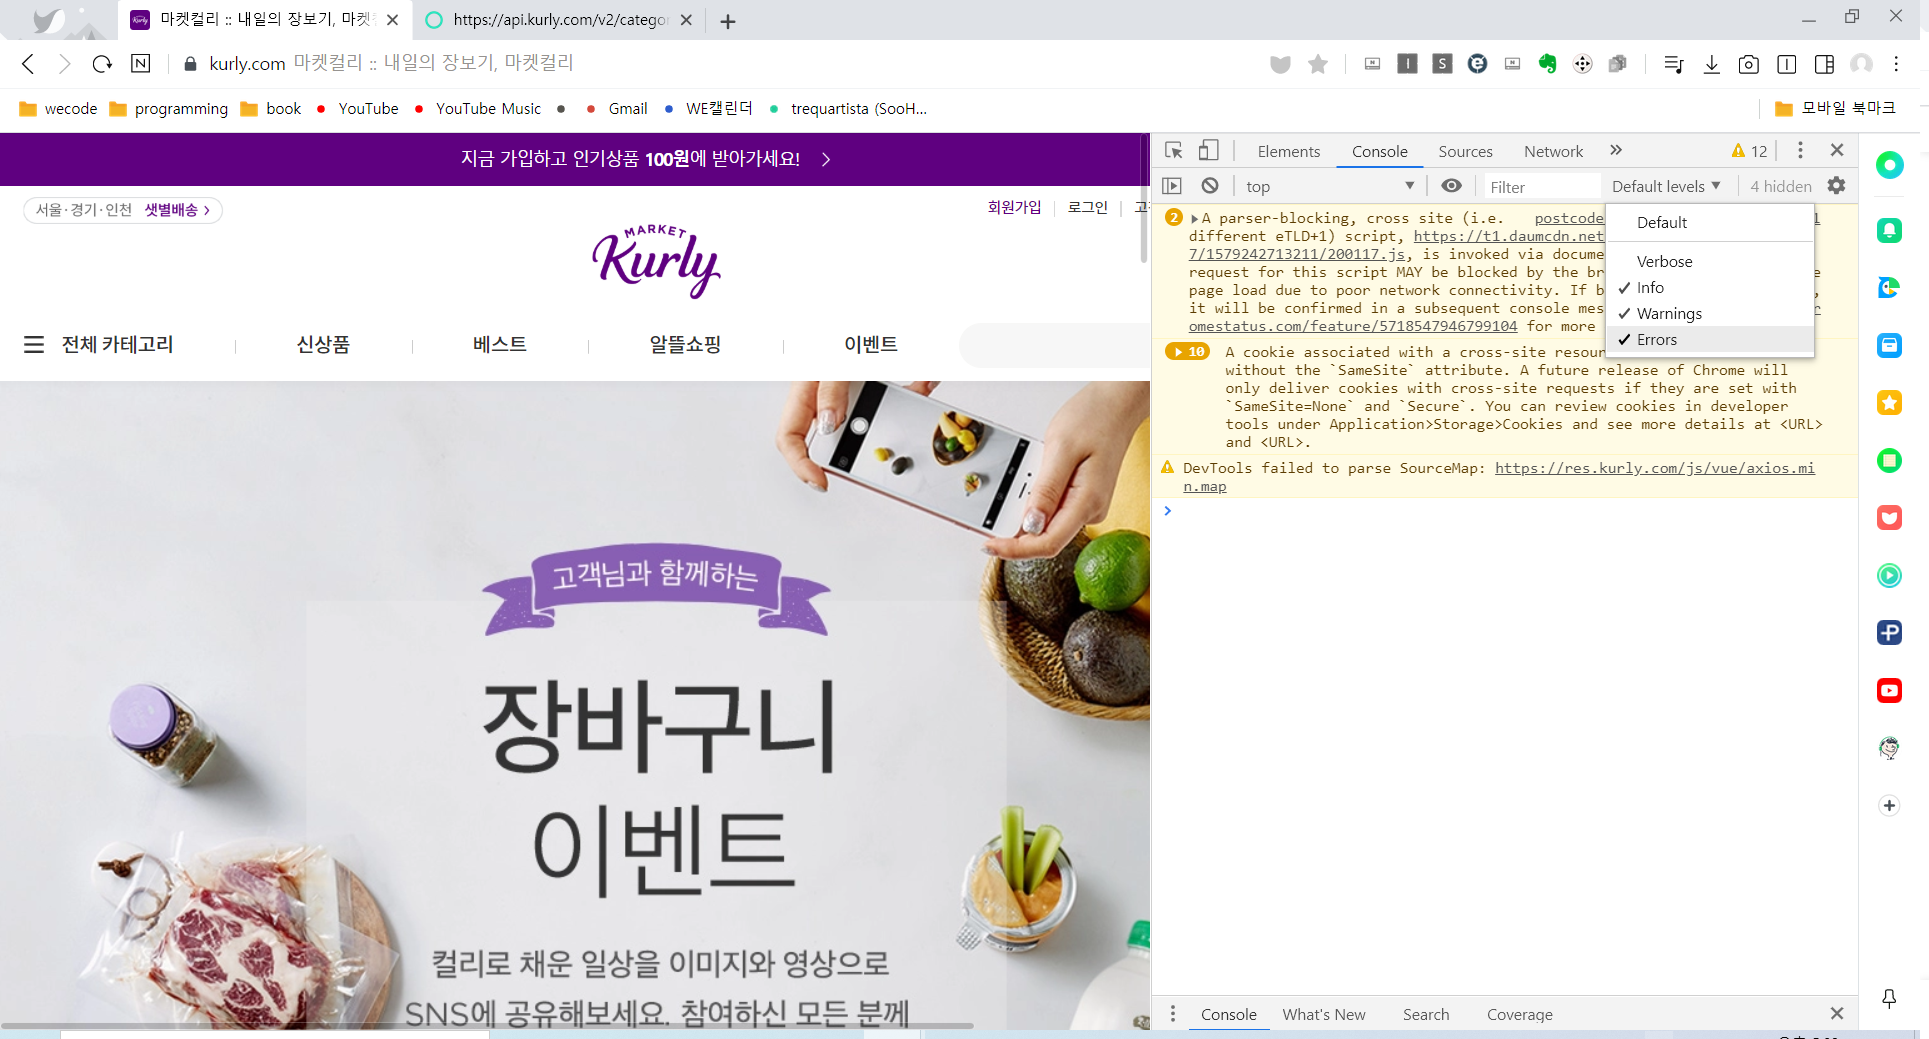Viewport: 1929px width, 1039px height.
Task: Open the Search drawer tab
Action: tap(1426, 1014)
